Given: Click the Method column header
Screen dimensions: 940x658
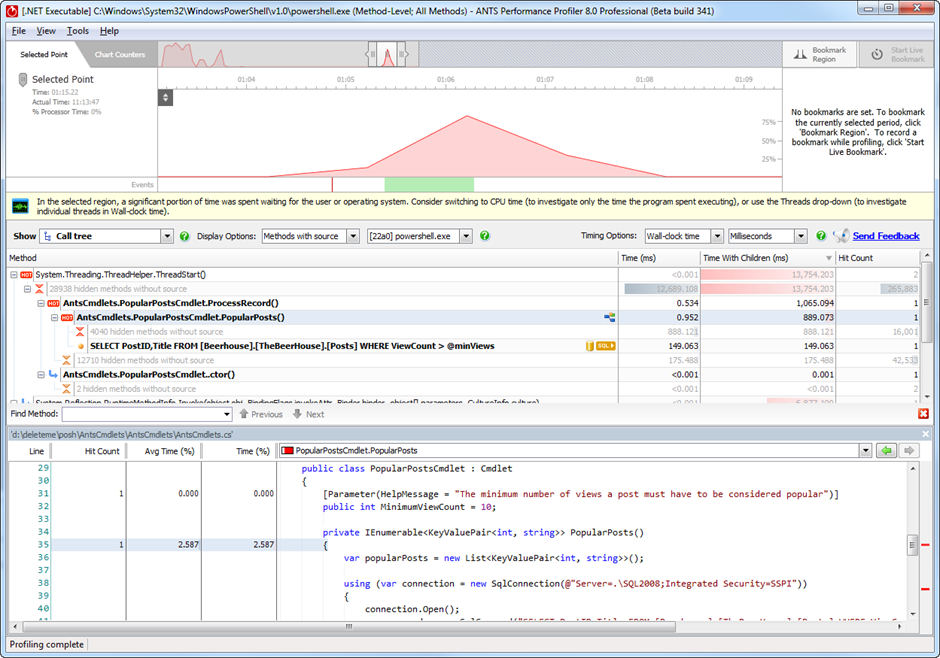Looking at the screenshot, I should pos(312,258).
